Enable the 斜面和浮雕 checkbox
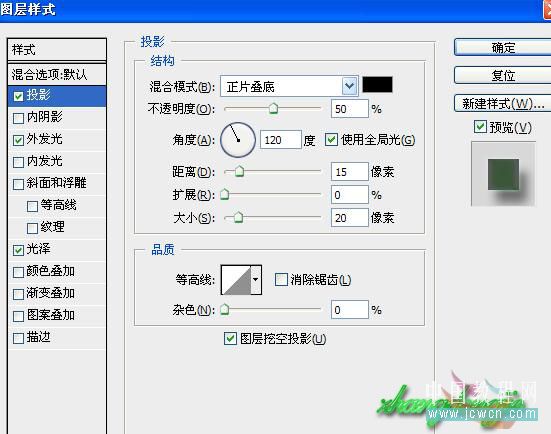Image resolution: width=551 pixels, height=434 pixels. pos(18,184)
